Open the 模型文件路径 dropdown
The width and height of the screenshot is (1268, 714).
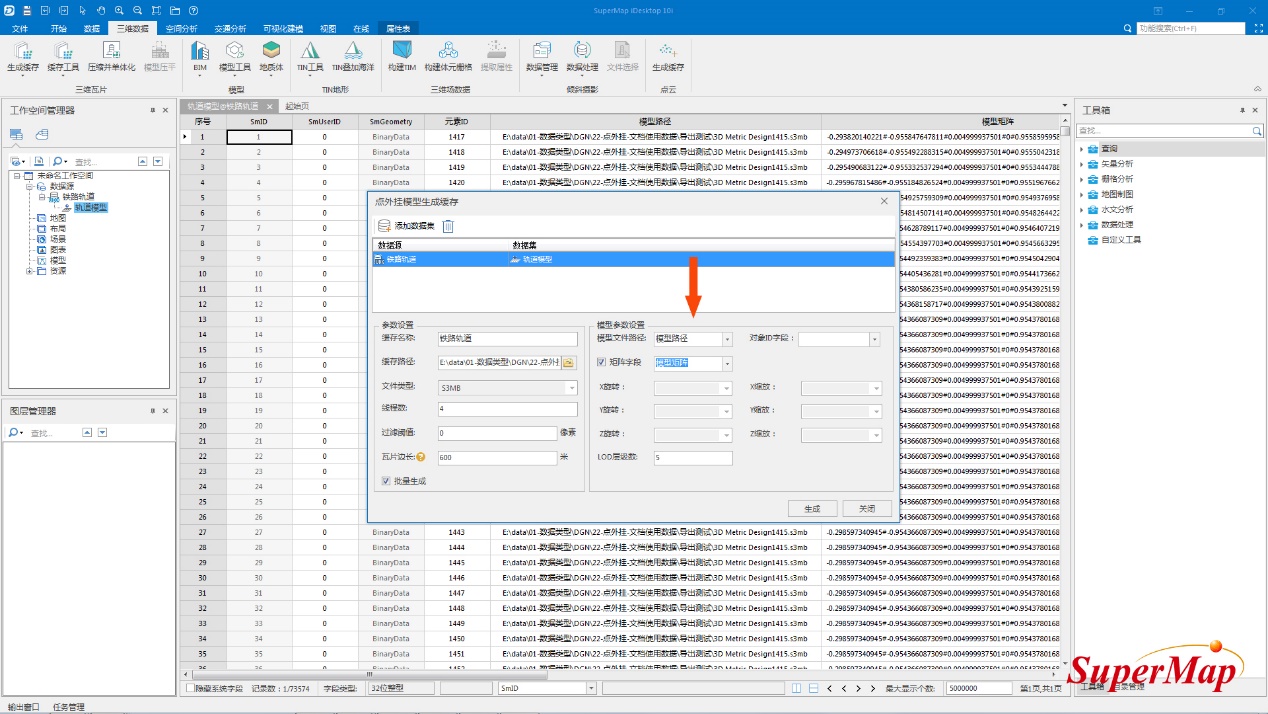(x=727, y=340)
